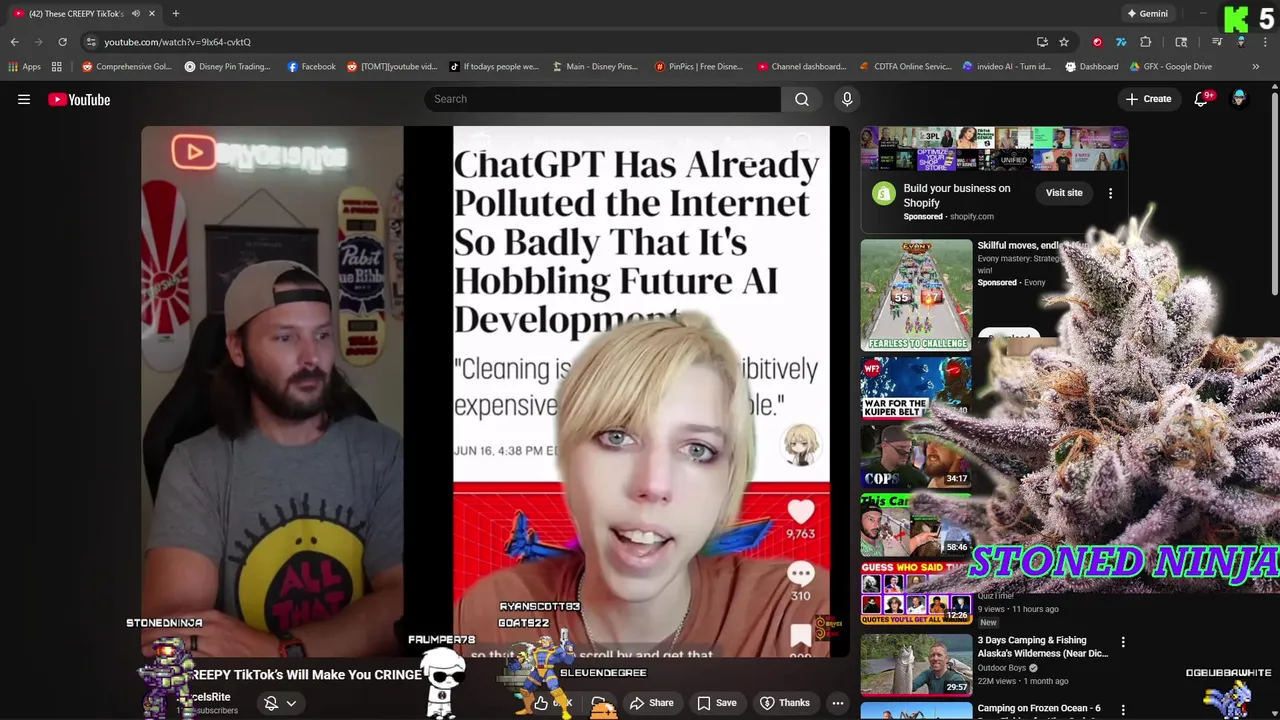Click the install app icon in address bar

tap(1042, 42)
